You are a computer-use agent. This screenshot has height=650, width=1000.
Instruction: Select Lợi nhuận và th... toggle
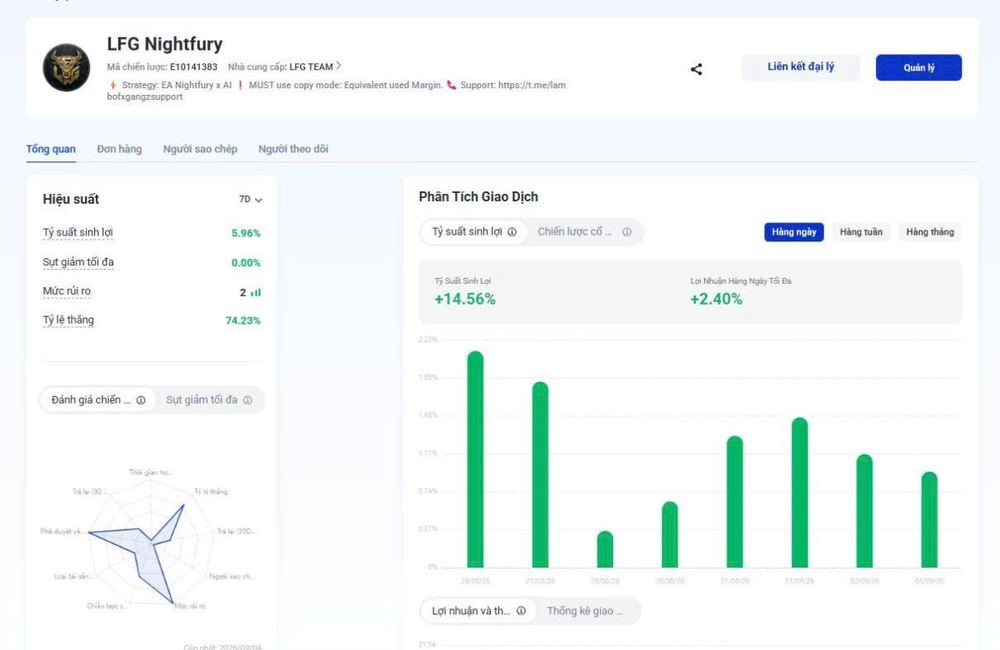coord(478,610)
